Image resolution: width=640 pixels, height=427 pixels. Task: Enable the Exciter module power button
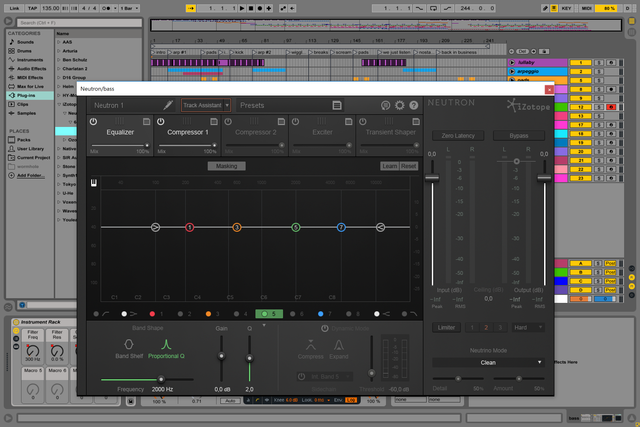click(296, 122)
